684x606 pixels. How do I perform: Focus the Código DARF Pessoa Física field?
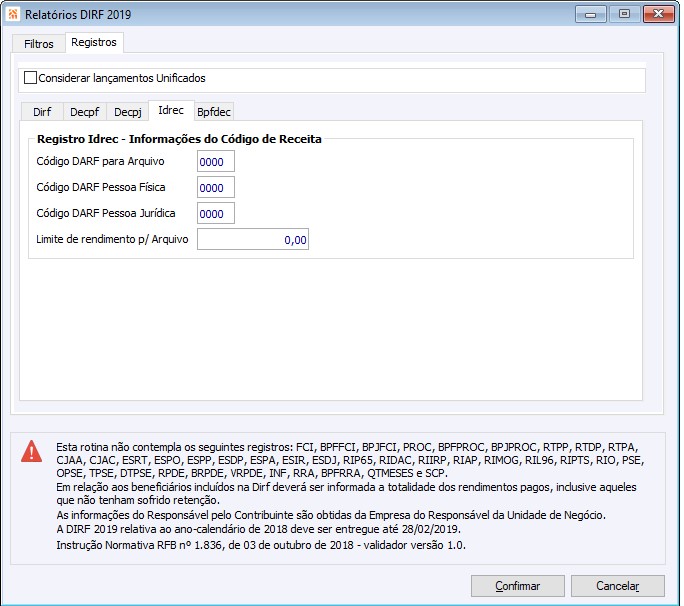tap(215, 188)
